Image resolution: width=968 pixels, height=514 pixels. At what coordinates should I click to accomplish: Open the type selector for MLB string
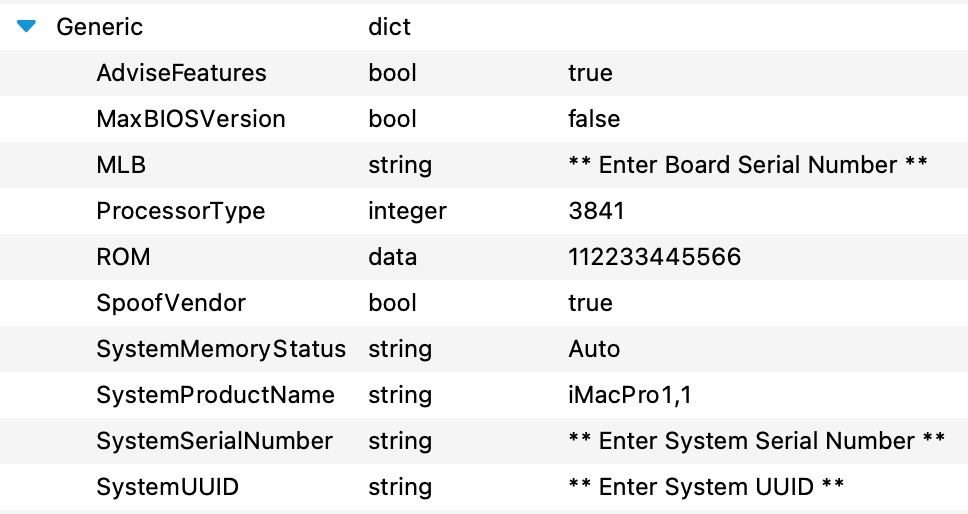pyautogui.click(x=400, y=165)
